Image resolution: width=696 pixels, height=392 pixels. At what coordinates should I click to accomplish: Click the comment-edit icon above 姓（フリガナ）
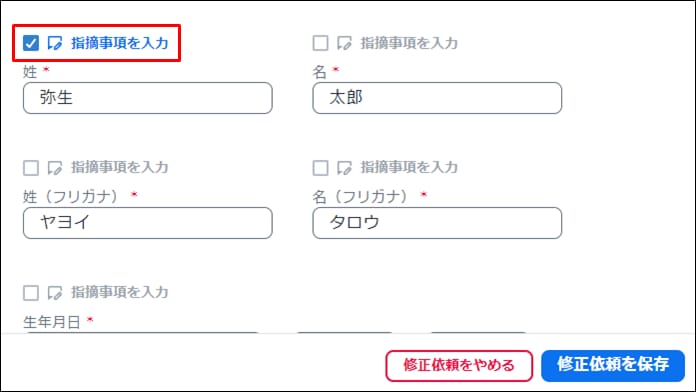coord(55,168)
